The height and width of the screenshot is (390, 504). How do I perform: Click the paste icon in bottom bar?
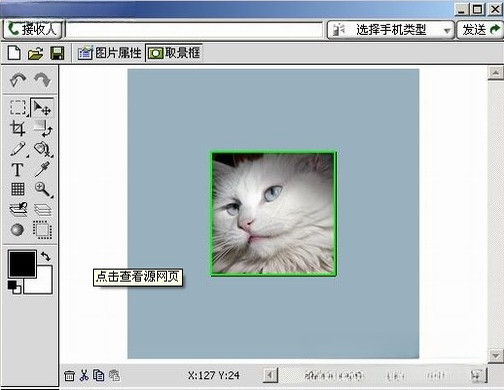(114, 375)
